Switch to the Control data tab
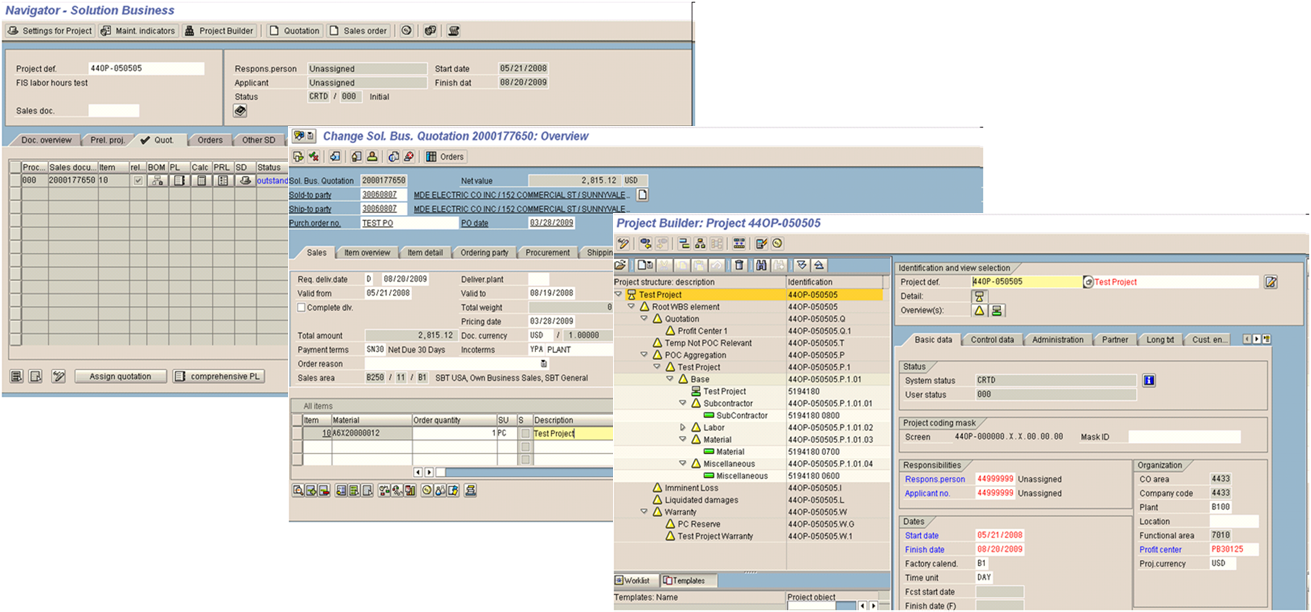This screenshot has width=1311, height=612. tap(992, 340)
